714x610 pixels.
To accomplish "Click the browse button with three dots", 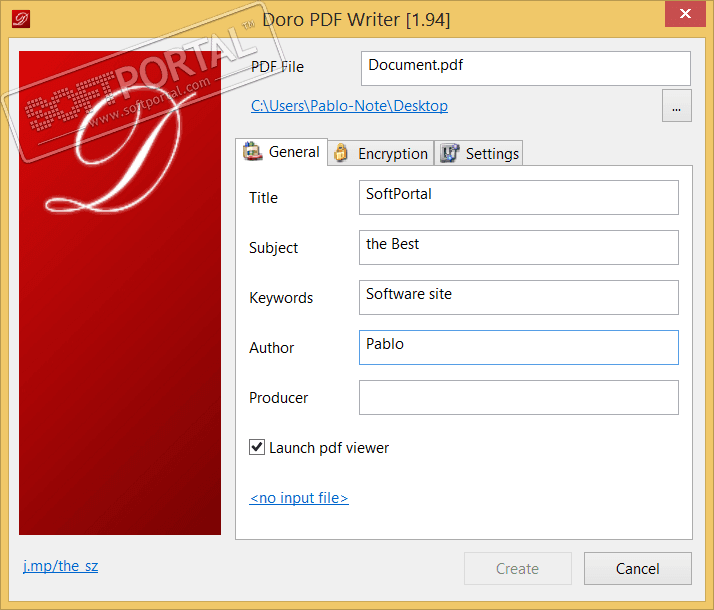I will click(x=677, y=106).
